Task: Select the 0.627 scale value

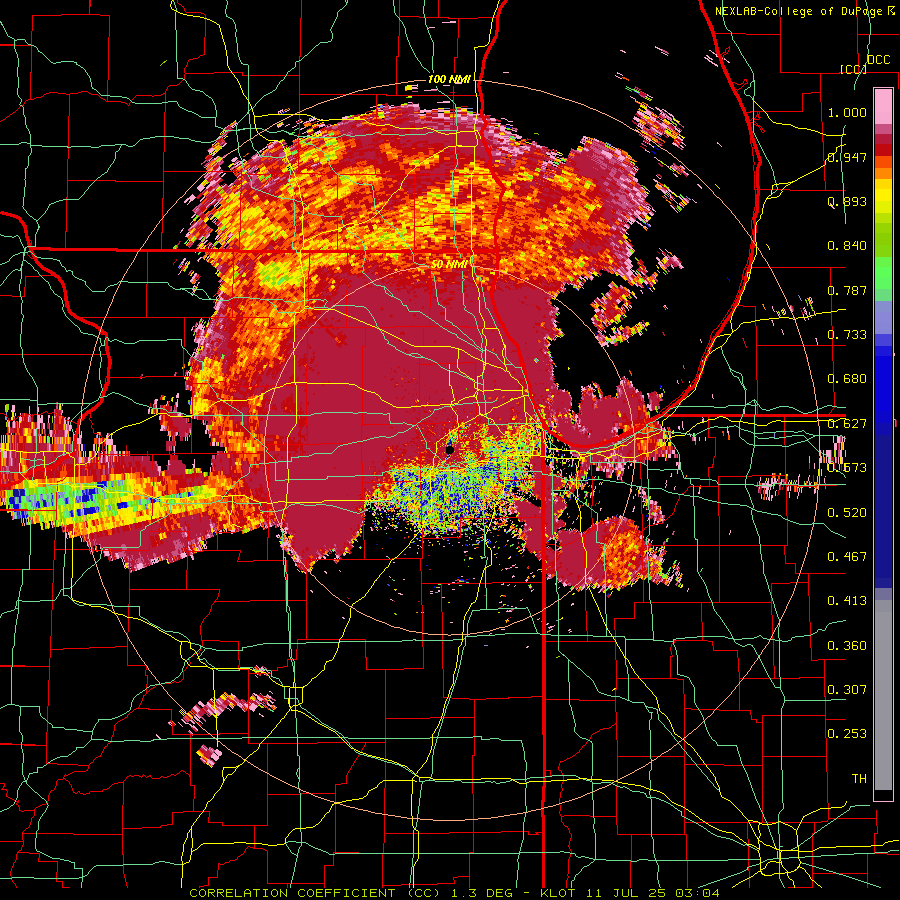Action: 847,424
